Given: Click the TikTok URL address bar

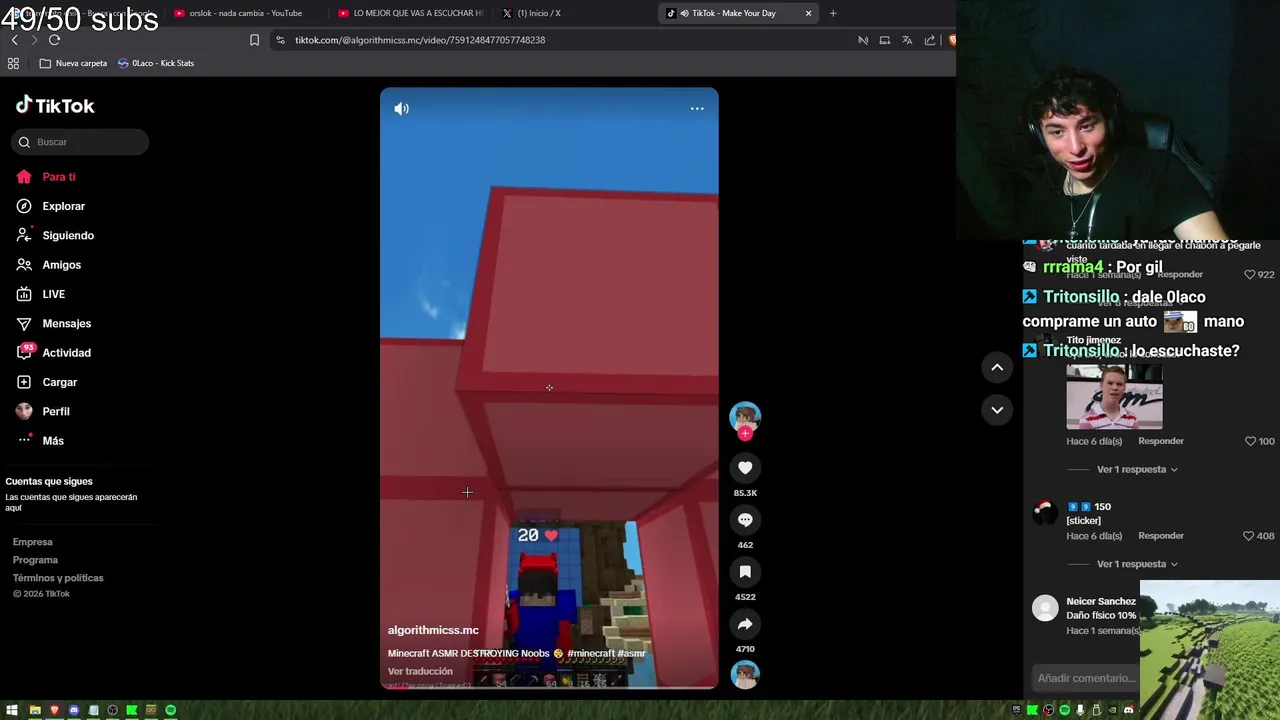Looking at the screenshot, I should pos(560,40).
